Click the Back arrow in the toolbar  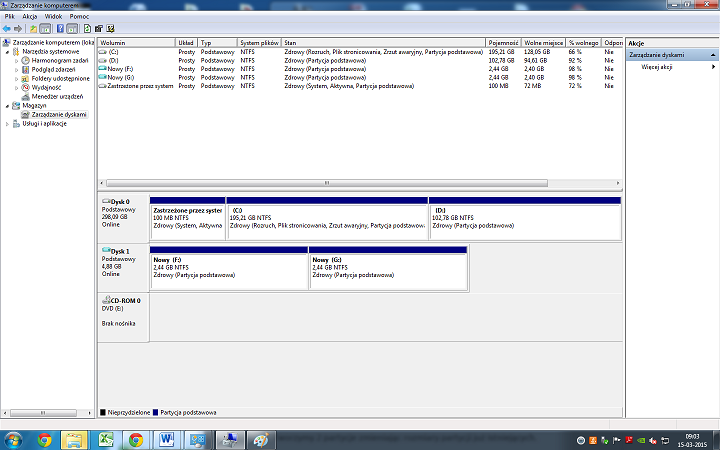pyautogui.click(x=7, y=29)
